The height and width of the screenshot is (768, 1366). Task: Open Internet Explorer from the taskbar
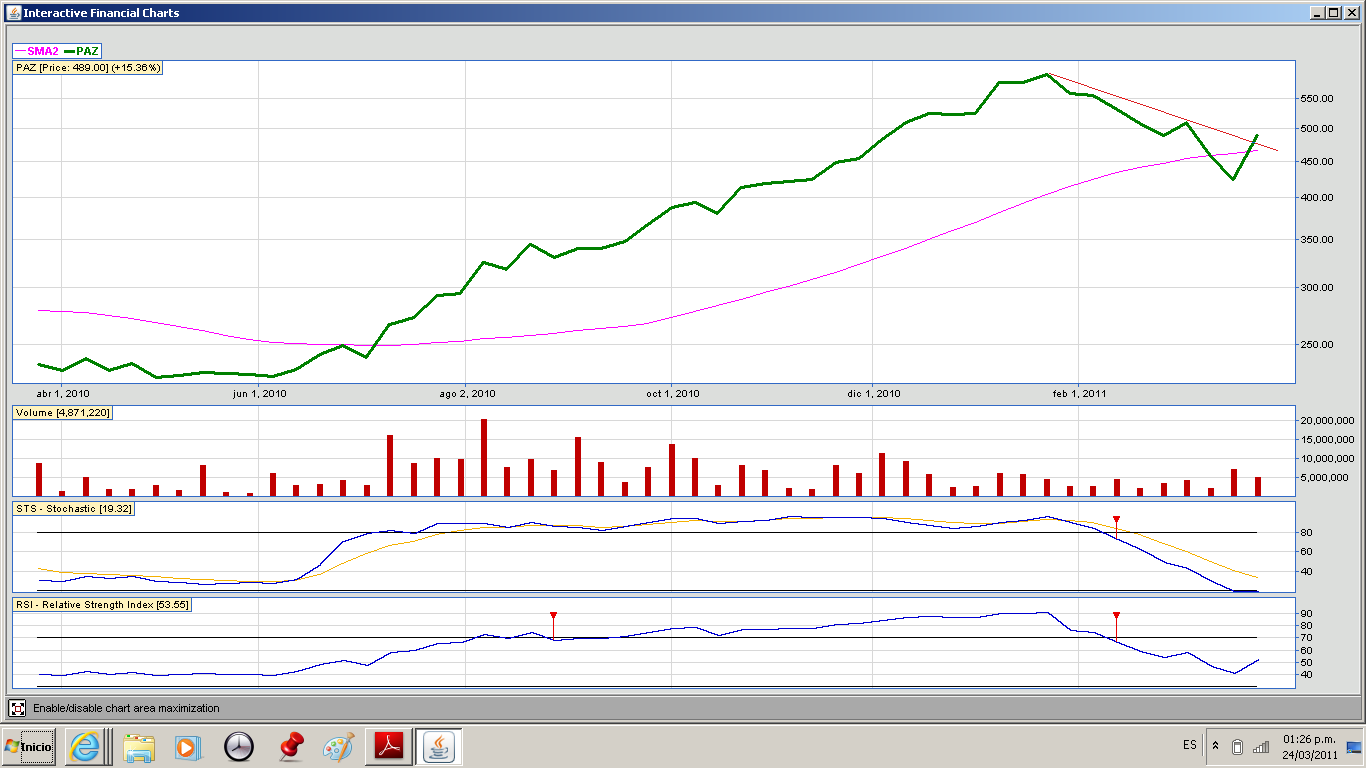pyautogui.click(x=85, y=746)
